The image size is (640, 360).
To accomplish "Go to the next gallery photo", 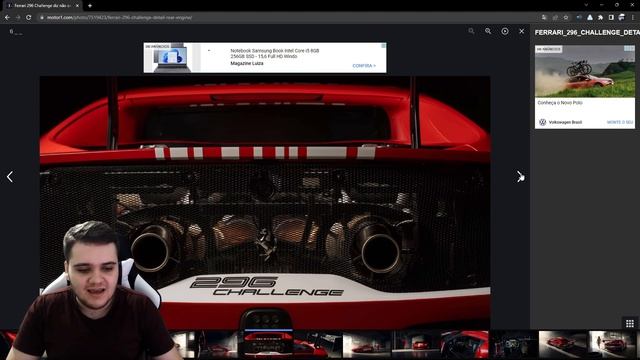I will point(520,177).
